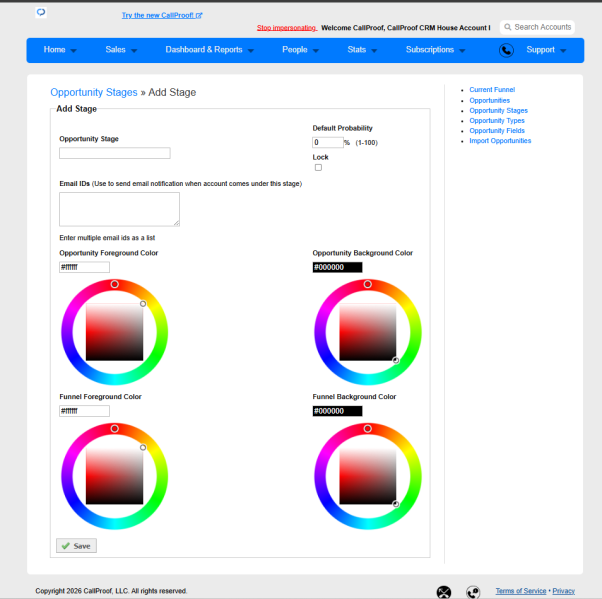Open the Support menu
This screenshot has width=602, height=599.
tap(541, 50)
